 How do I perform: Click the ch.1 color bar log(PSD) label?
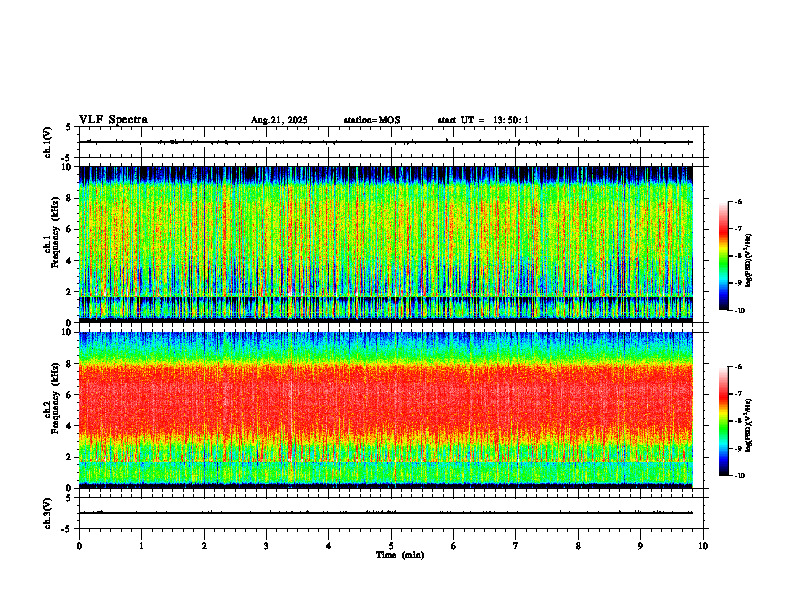click(749, 261)
